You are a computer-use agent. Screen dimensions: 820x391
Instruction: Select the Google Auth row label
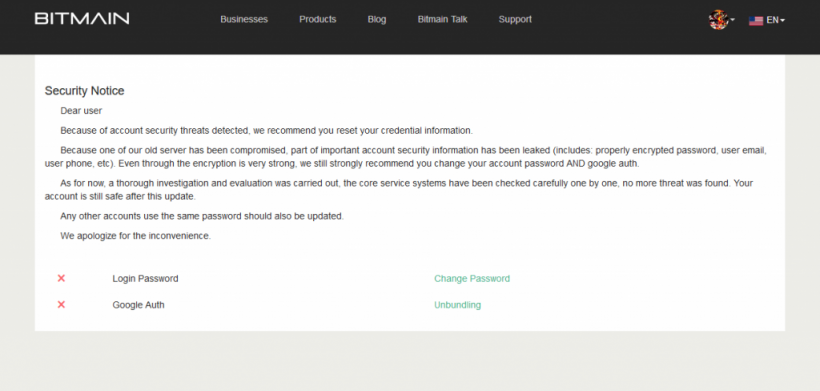coord(138,305)
